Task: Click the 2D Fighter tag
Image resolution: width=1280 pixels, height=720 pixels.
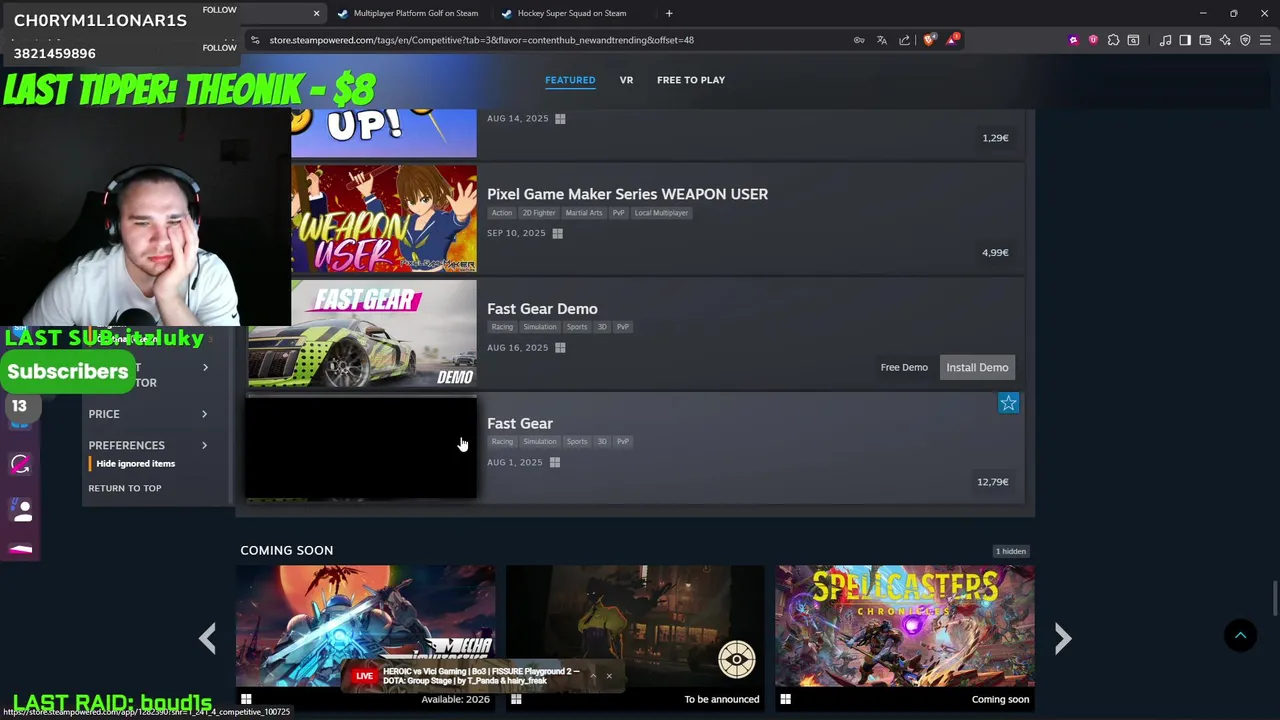Action: pyautogui.click(x=539, y=213)
